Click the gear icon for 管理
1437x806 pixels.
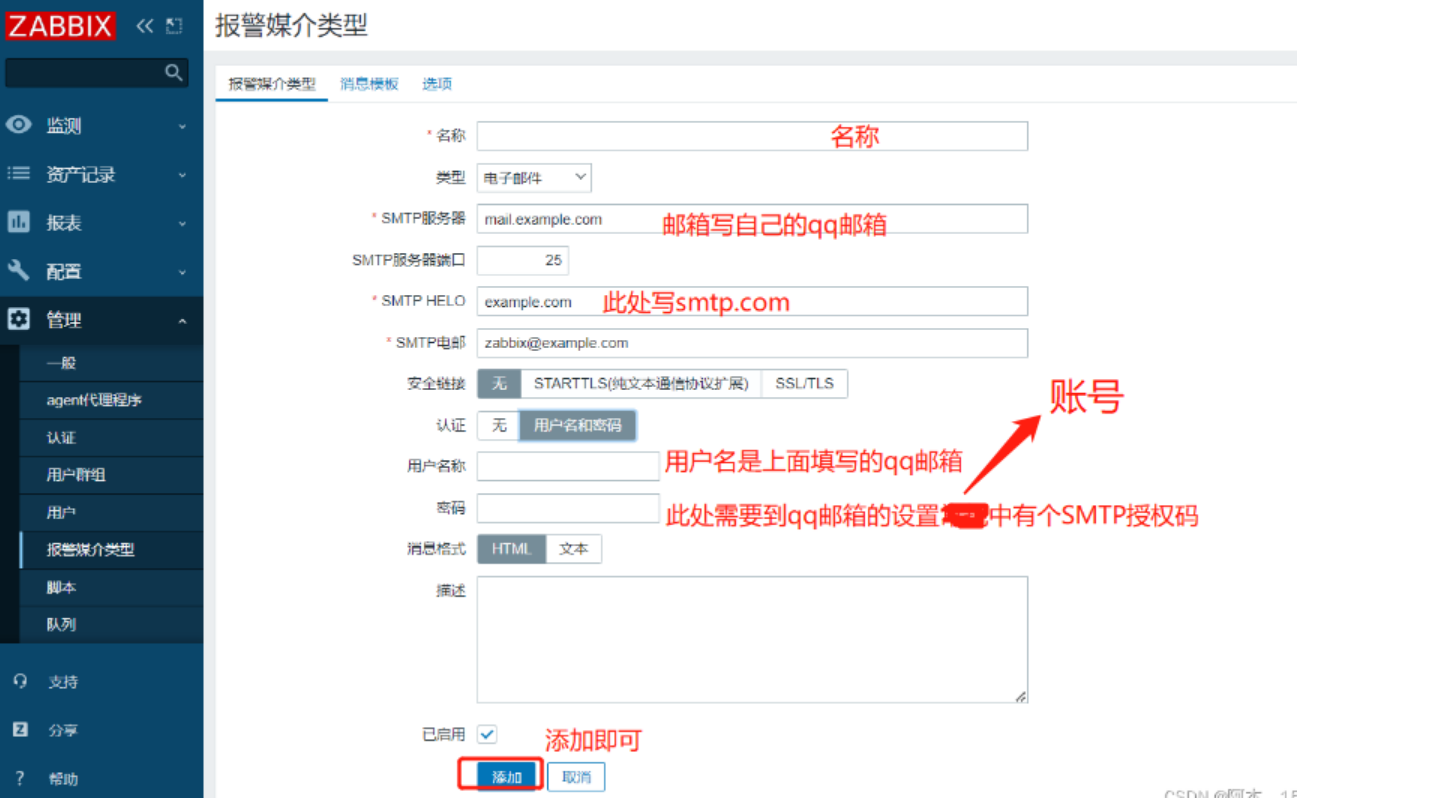[18, 319]
